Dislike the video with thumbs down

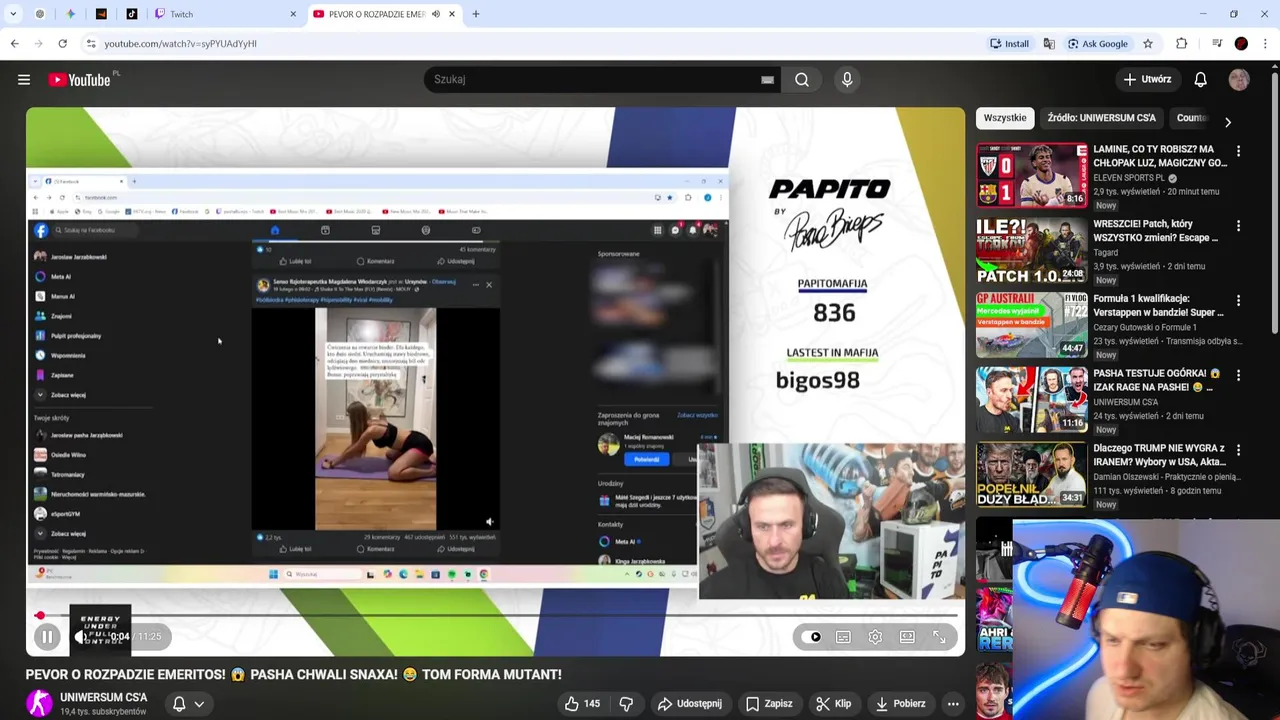pos(626,704)
